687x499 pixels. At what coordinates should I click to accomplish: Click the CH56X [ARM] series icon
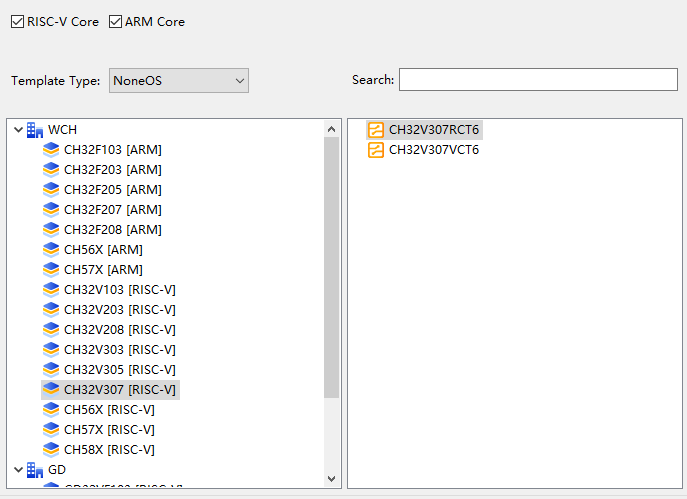pyautogui.click(x=51, y=250)
